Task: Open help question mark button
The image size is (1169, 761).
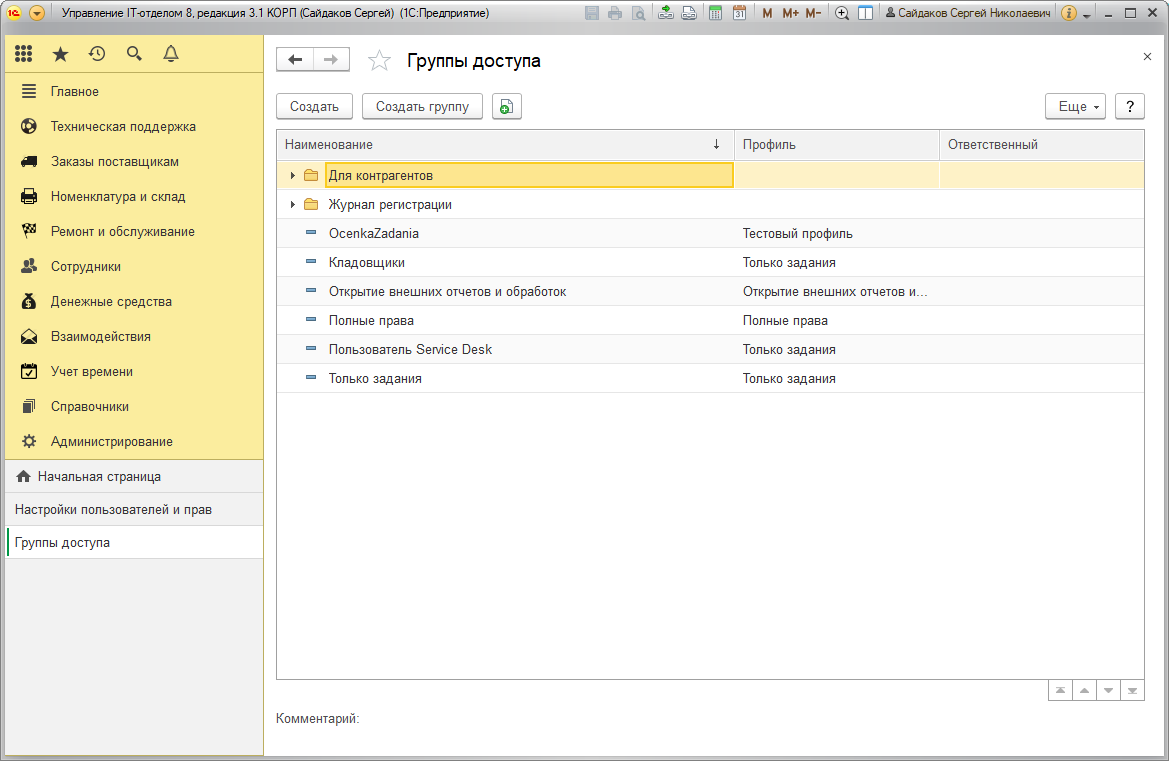Action: pyautogui.click(x=1129, y=107)
